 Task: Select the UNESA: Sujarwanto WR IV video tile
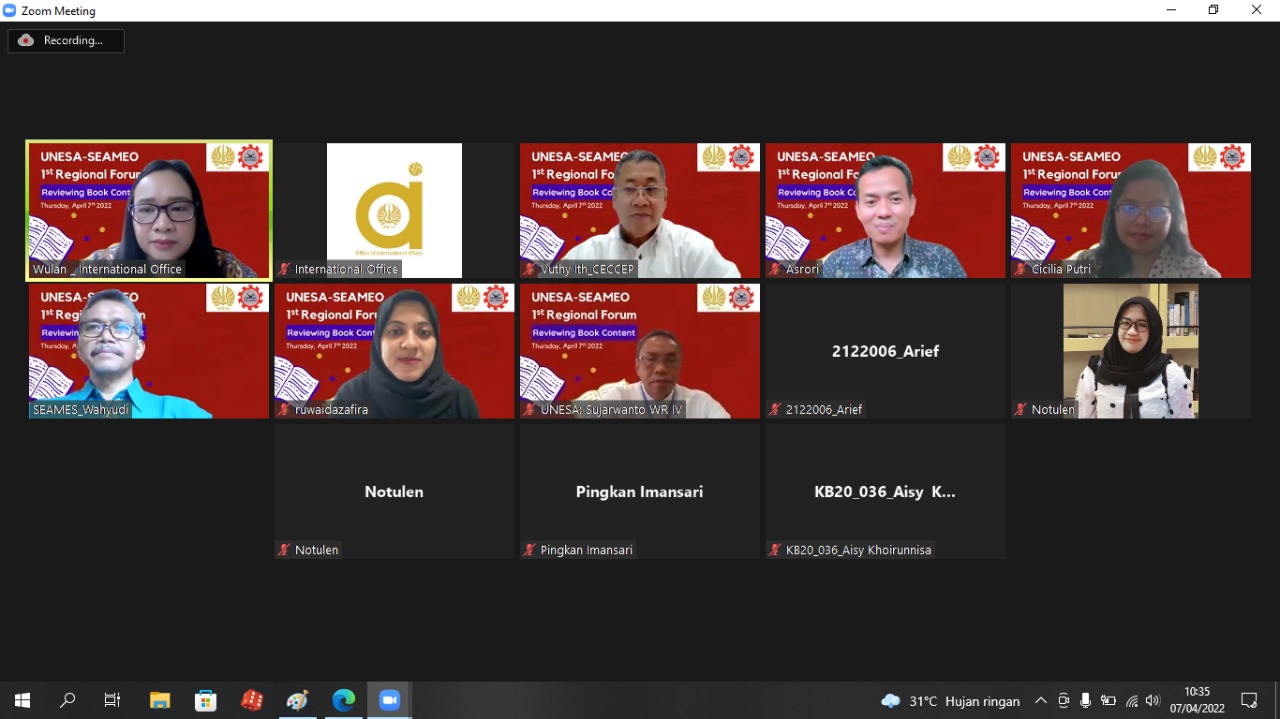640,351
